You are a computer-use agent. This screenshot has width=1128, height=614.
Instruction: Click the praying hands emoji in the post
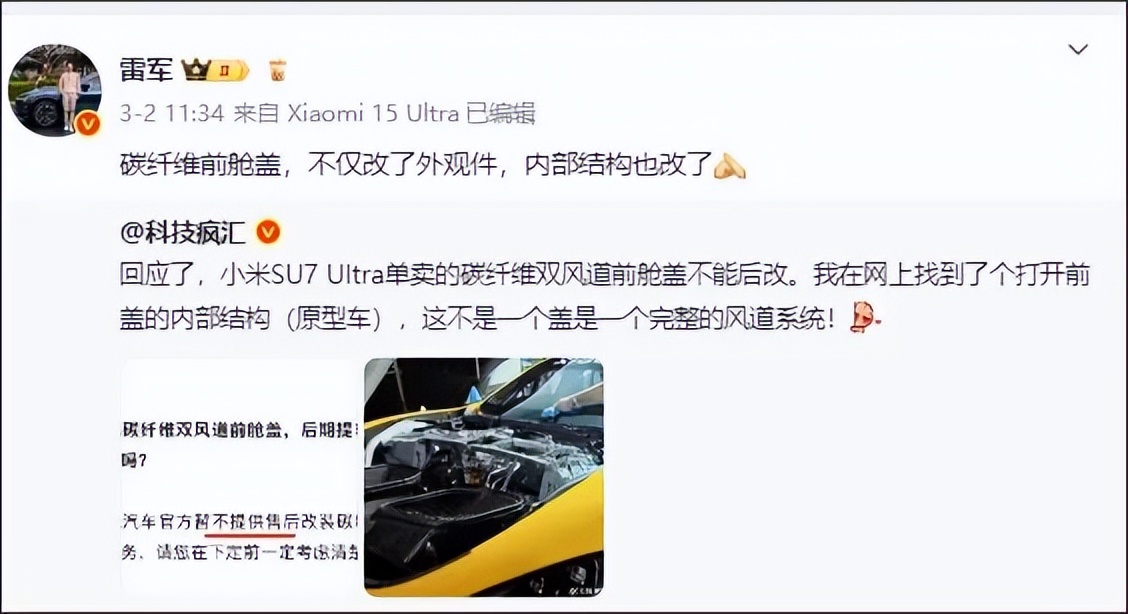[729, 166]
